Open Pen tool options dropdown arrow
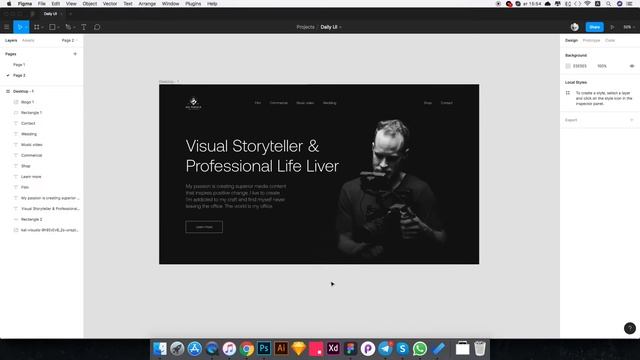The height and width of the screenshot is (360, 640). click(x=74, y=27)
